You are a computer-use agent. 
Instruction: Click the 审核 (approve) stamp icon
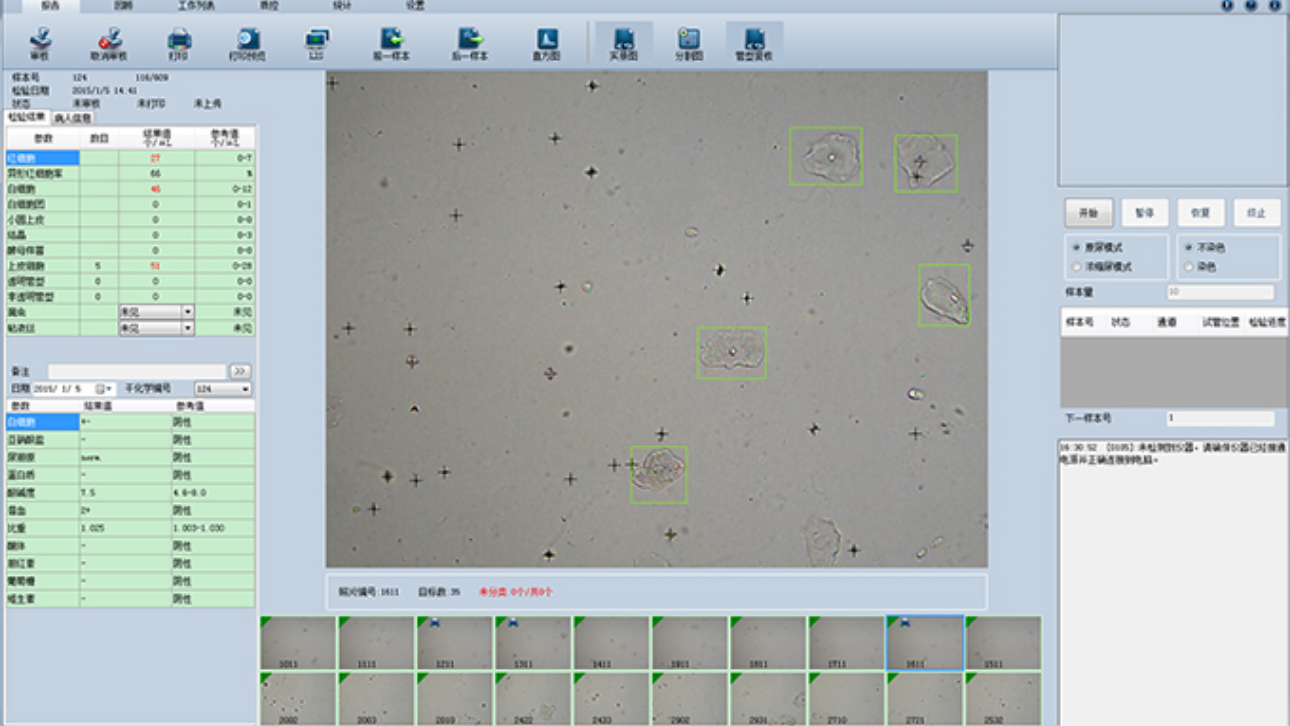click(40, 42)
